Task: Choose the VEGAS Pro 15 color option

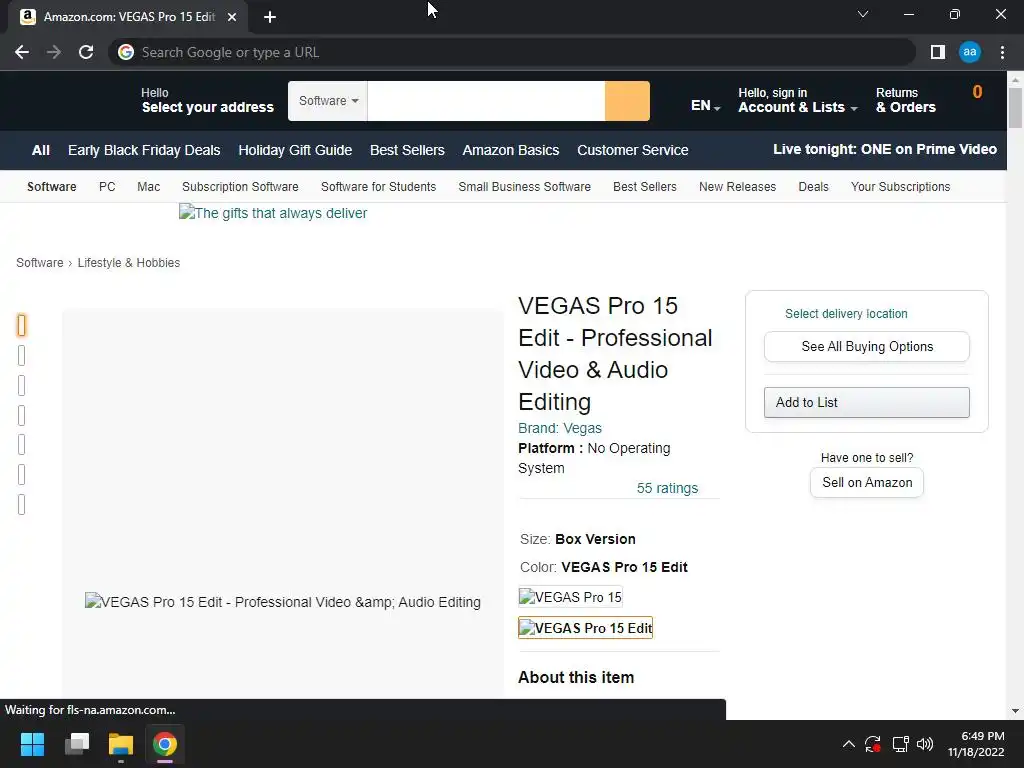Action: point(570,597)
